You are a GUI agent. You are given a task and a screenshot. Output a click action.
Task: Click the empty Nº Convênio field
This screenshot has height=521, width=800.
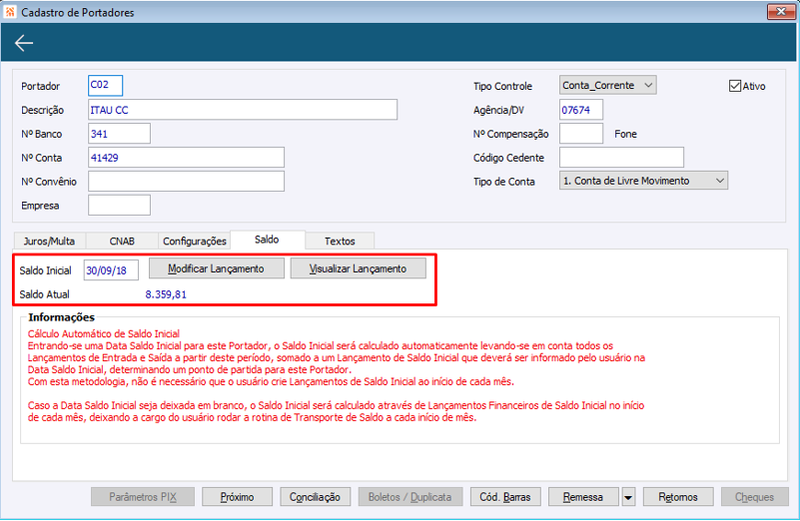pos(186,181)
